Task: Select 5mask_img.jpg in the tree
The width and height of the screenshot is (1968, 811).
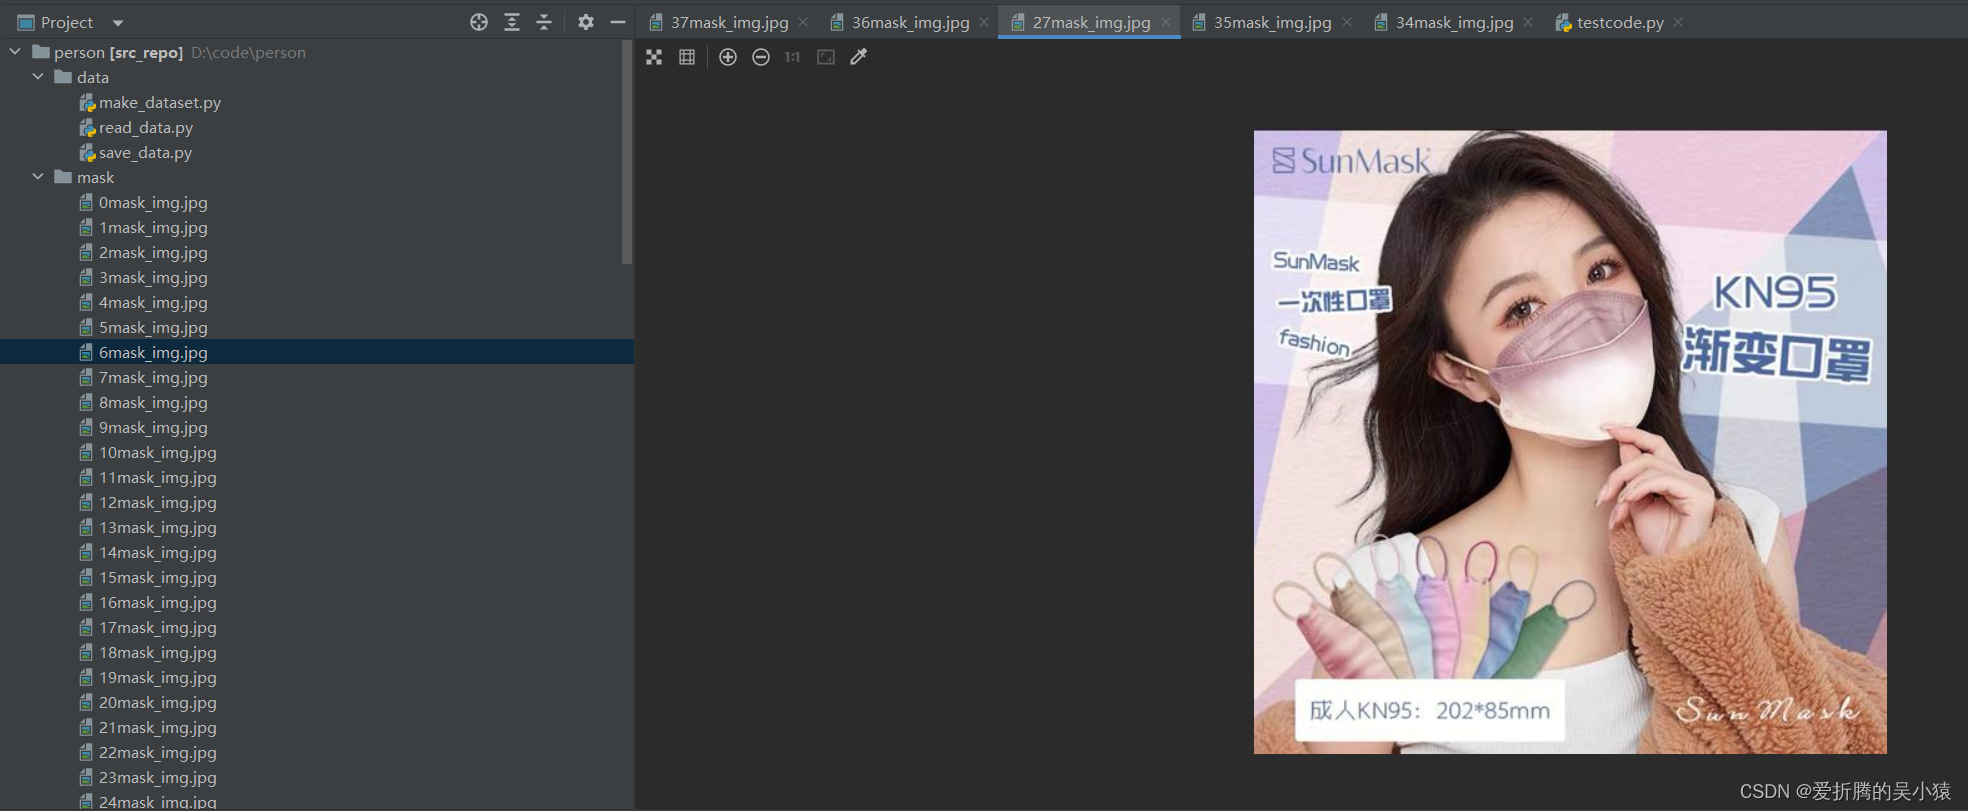Action: tap(153, 327)
